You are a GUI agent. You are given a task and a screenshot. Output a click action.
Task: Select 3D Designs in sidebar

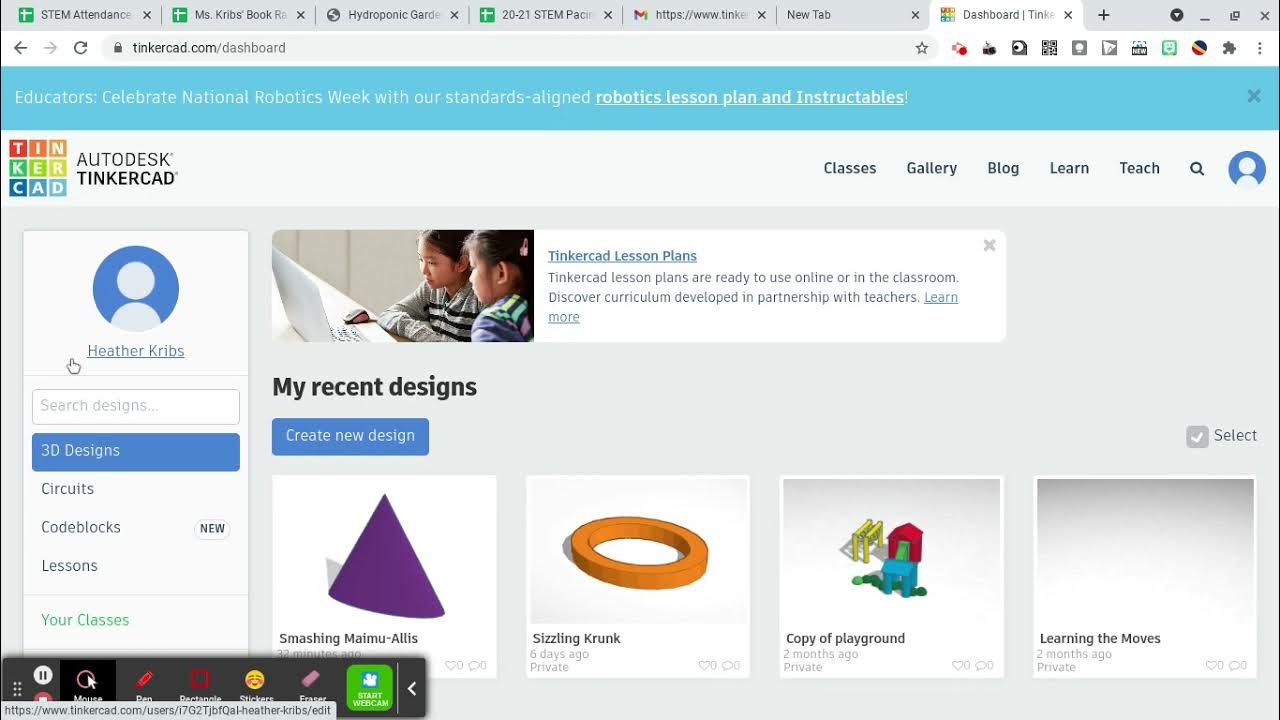coord(136,451)
